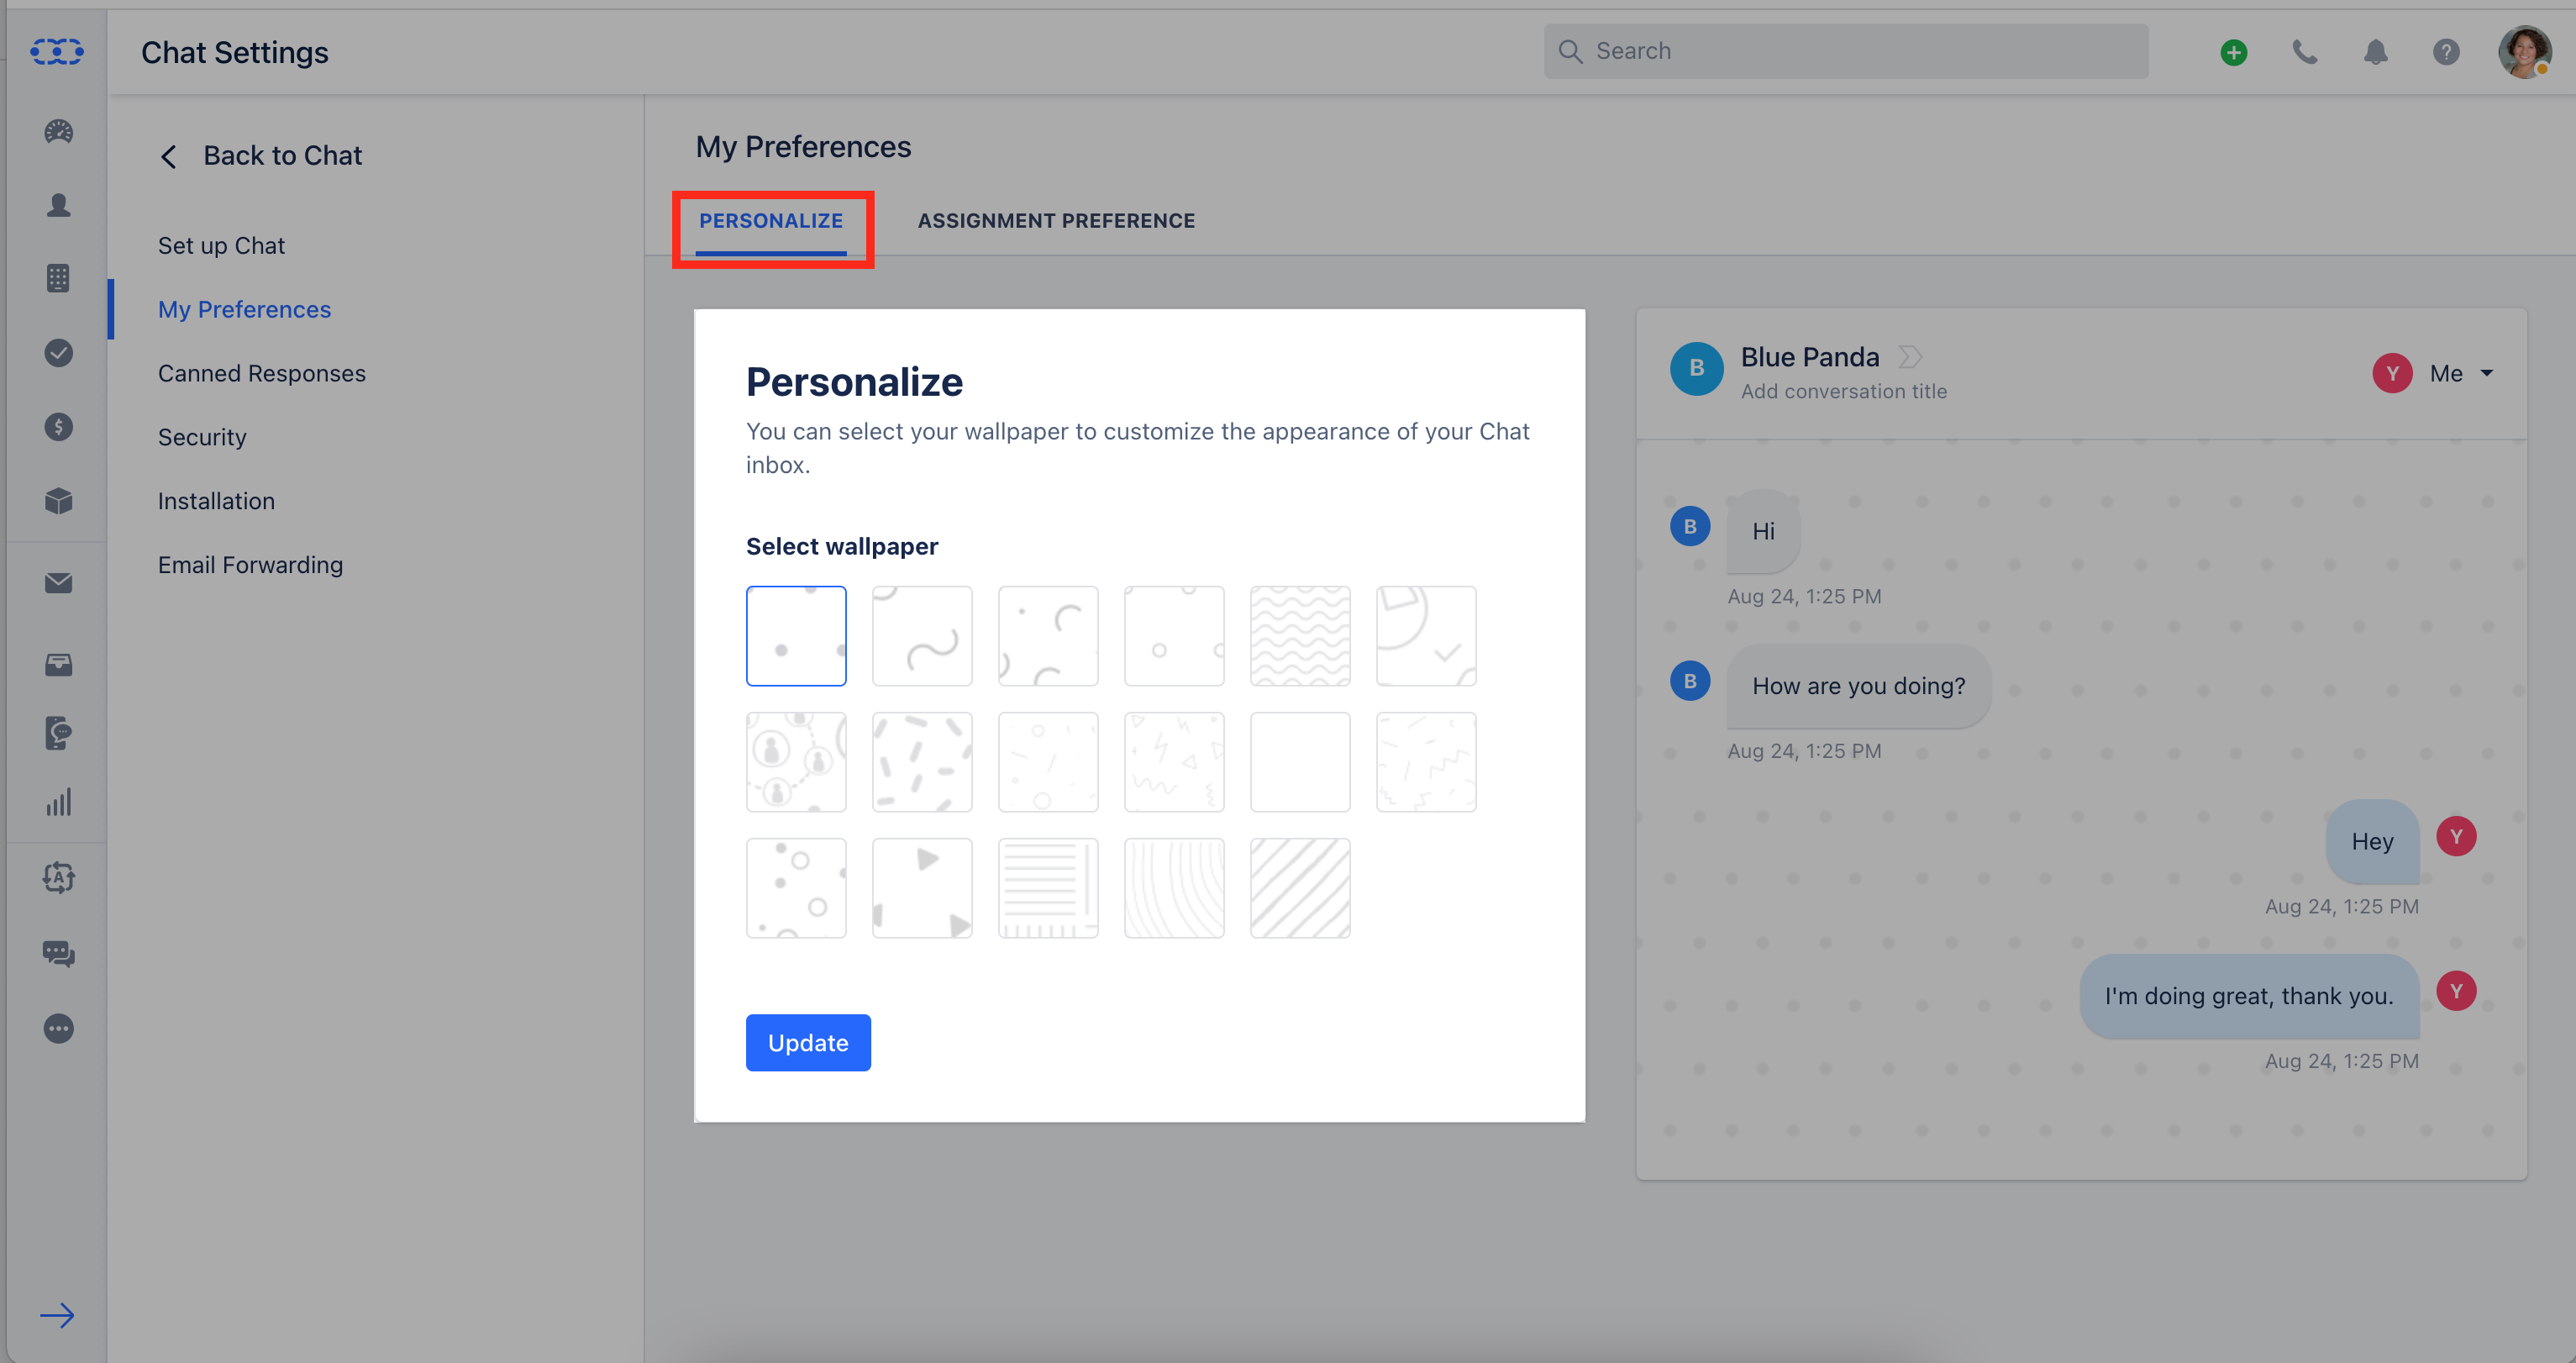This screenshot has width=2576, height=1363.
Task: Go Back to Chat
Action: click(x=261, y=156)
